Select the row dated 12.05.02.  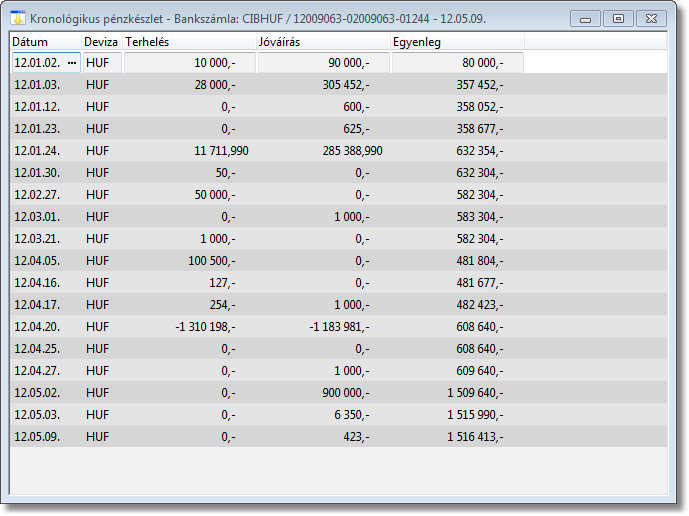pyautogui.click(x=338, y=392)
